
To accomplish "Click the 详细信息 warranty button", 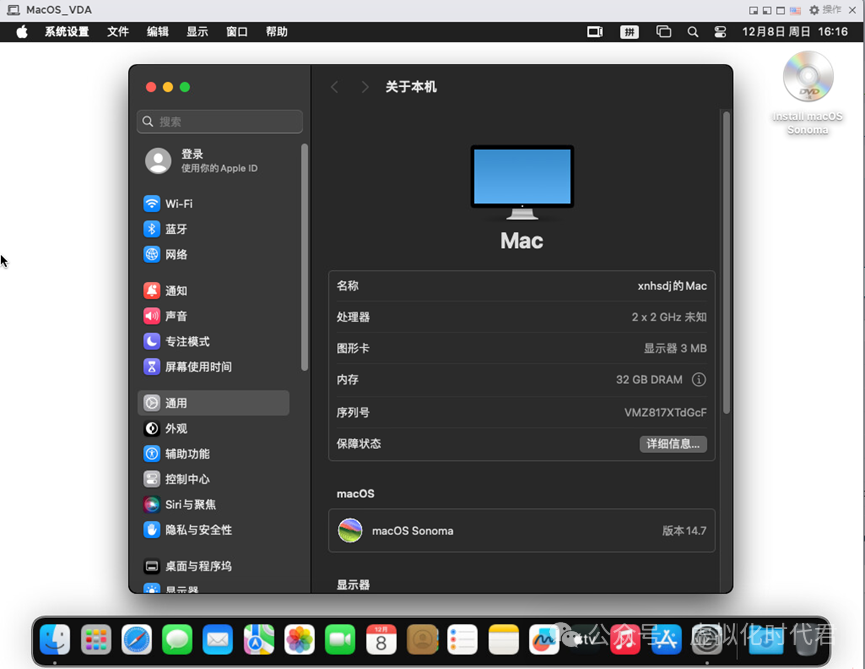I will pyautogui.click(x=673, y=443).
